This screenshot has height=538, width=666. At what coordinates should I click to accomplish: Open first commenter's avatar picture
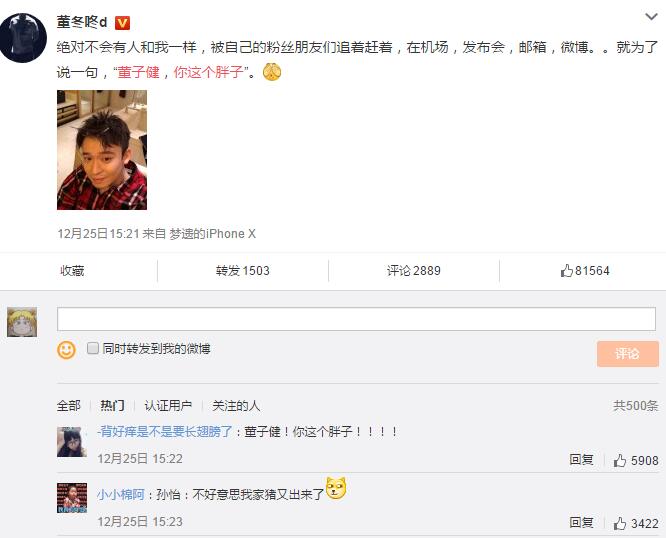[x=71, y=442]
